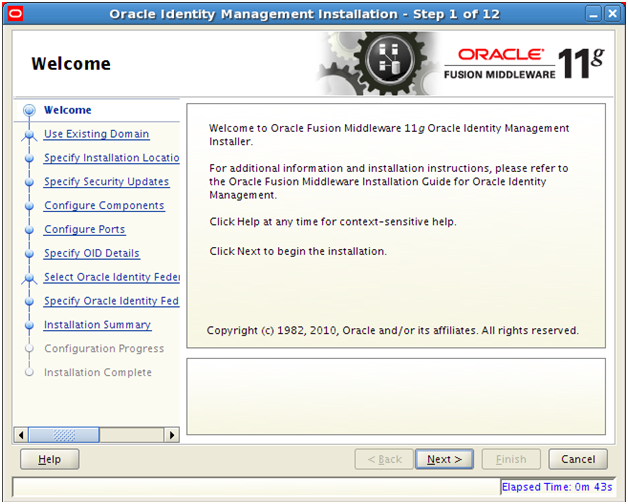Click the Installation Summary step bullet
The width and height of the screenshot is (628, 504).
click(29, 325)
